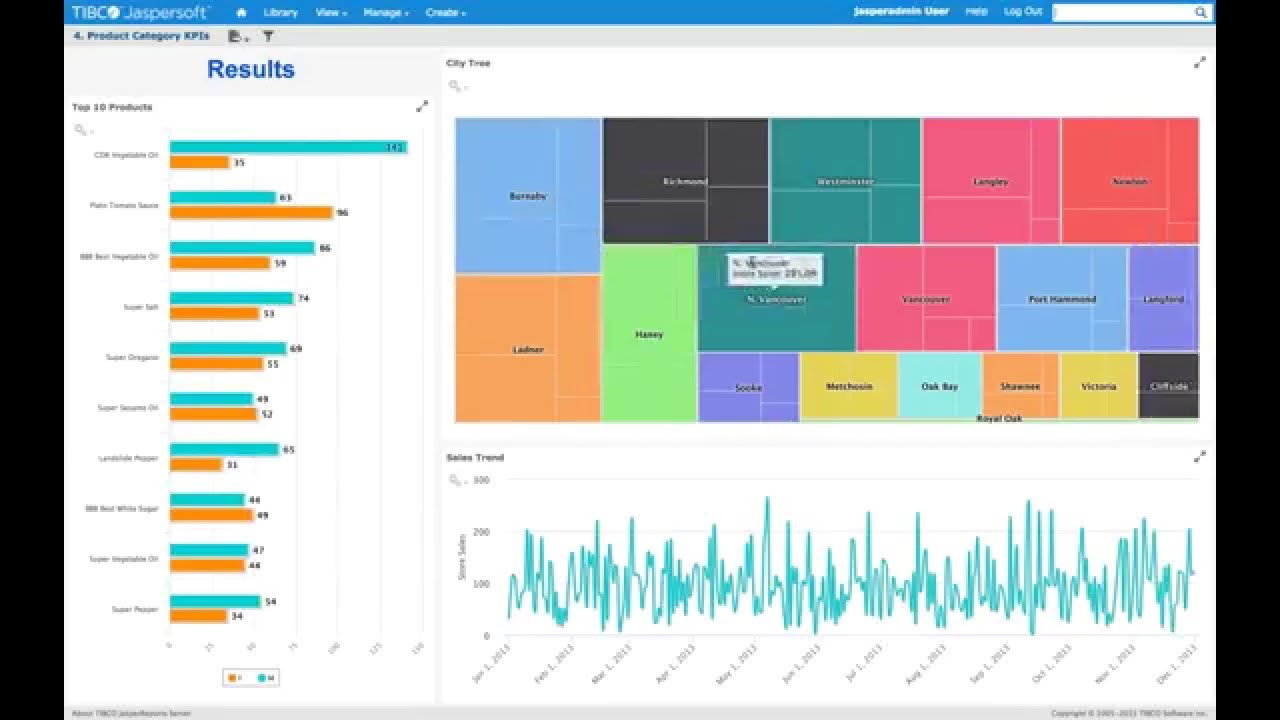This screenshot has width=1280, height=720.
Task: Click the orange Super Sesame Oil bar
Action: pyautogui.click(x=214, y=414)
